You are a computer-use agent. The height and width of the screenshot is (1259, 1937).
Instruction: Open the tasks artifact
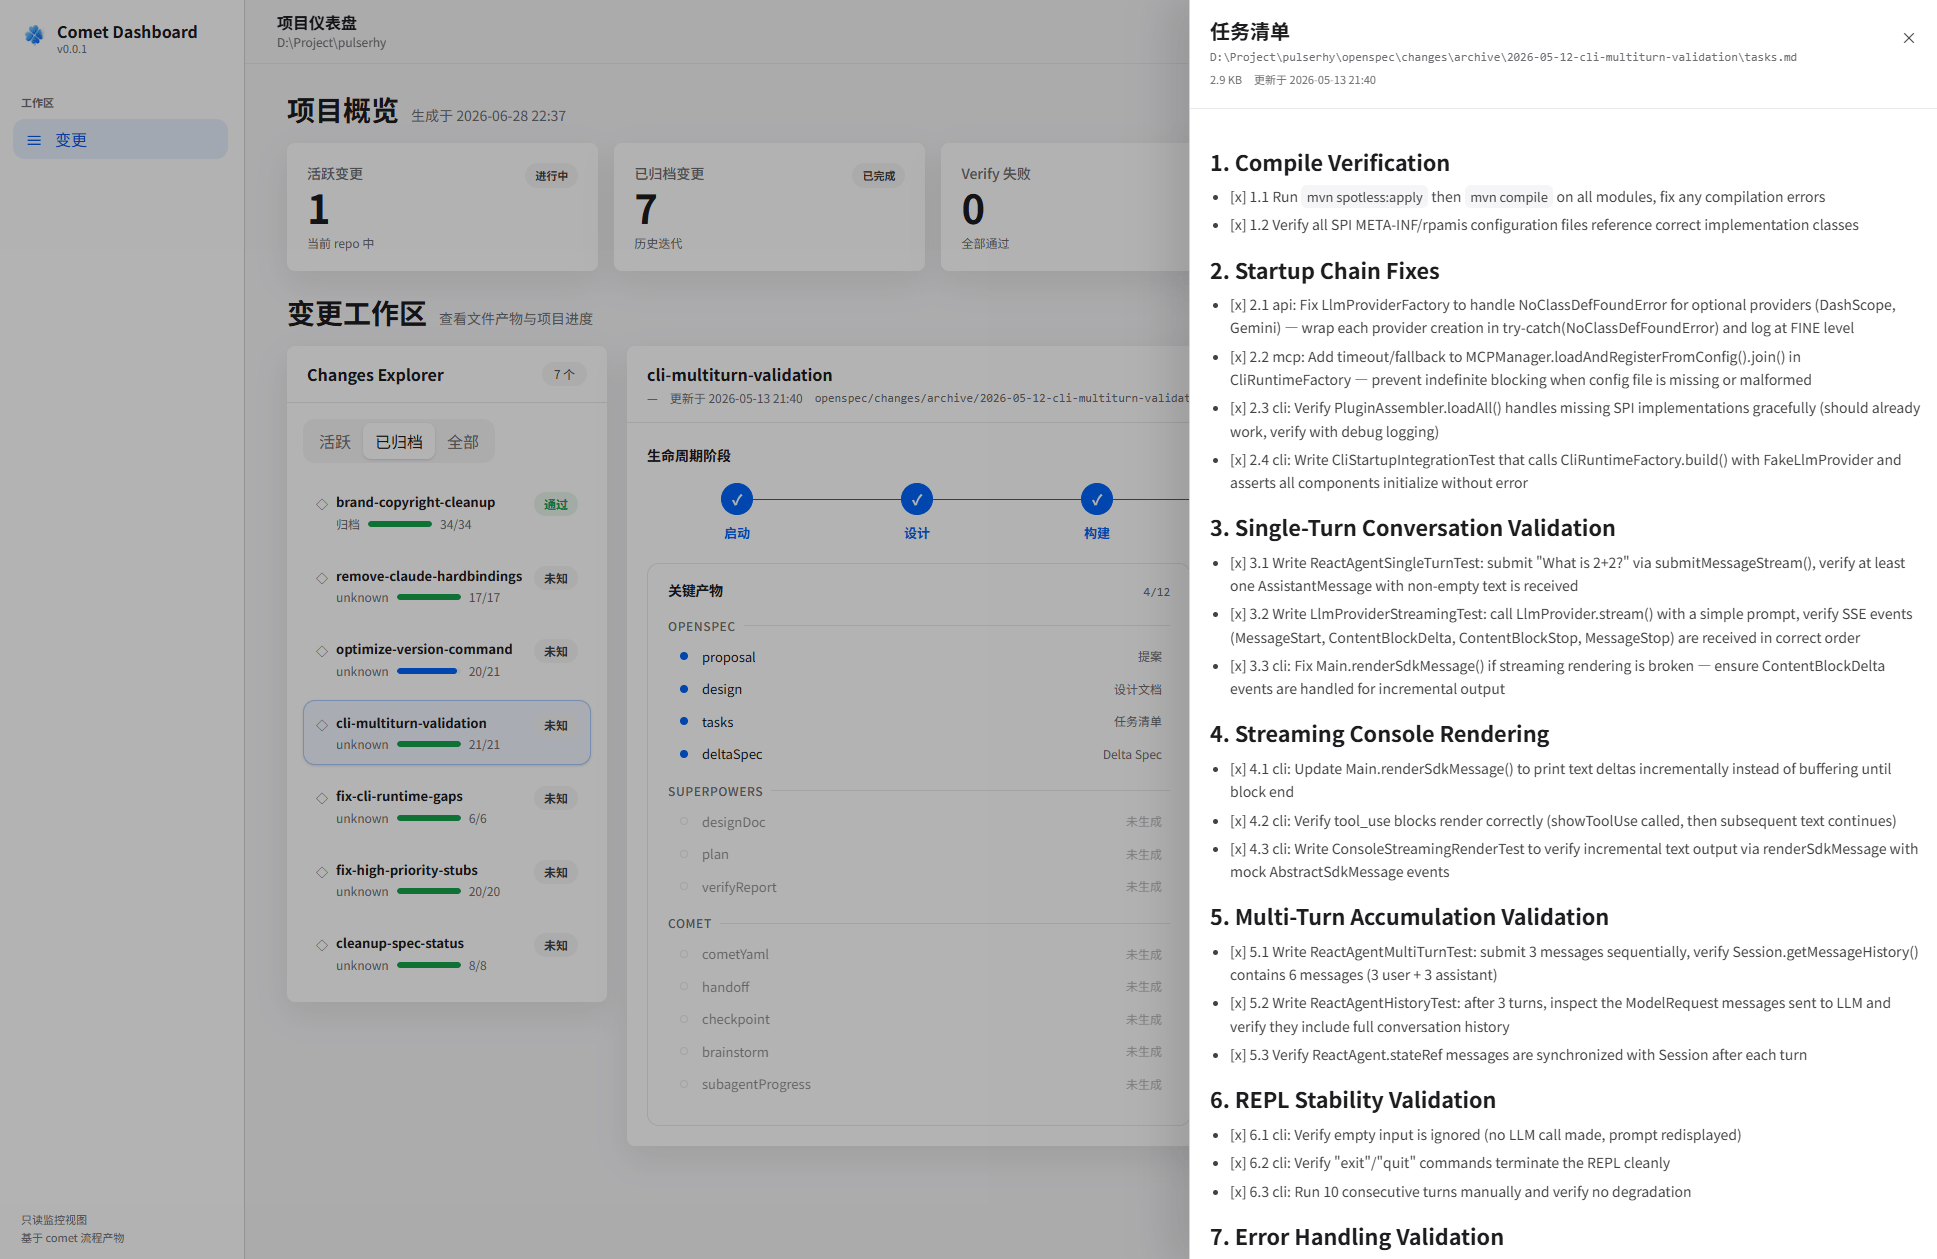click(x=918, y=722)
